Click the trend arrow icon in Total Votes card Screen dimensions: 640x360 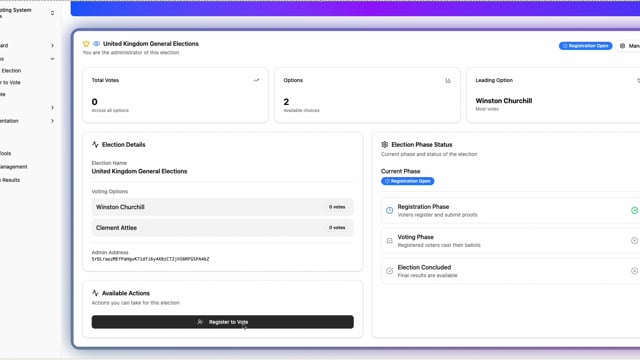256,80
